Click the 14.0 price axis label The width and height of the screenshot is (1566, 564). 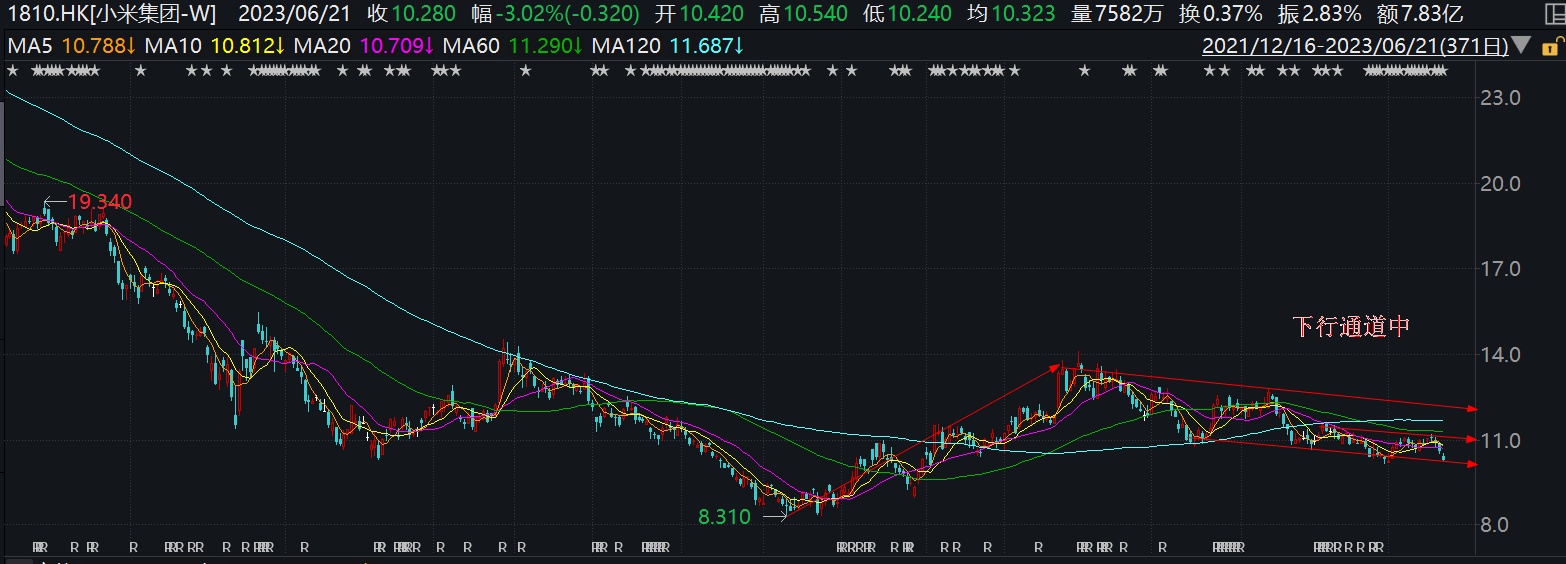click(x=1499, y=355)
